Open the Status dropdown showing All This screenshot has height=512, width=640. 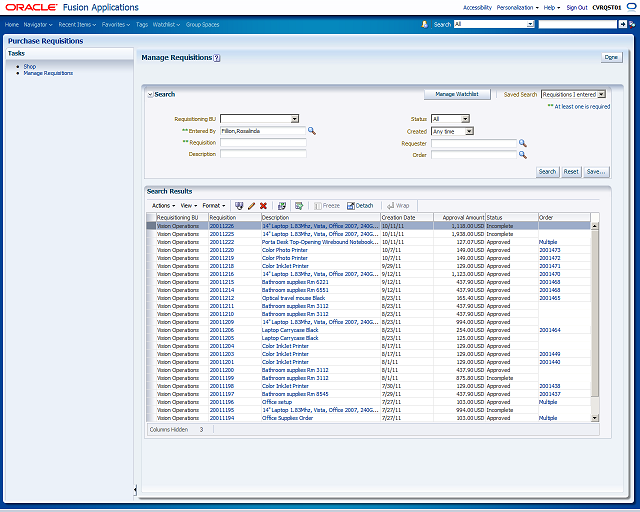click(465, 119)
